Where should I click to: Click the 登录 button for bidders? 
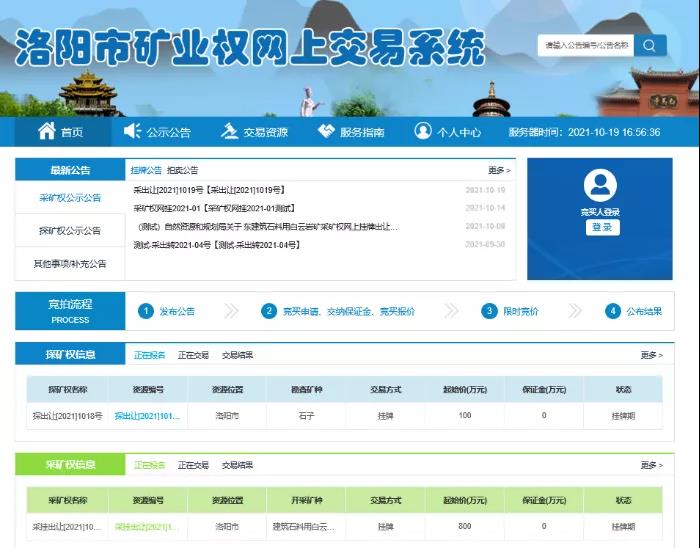pos(603,227)
